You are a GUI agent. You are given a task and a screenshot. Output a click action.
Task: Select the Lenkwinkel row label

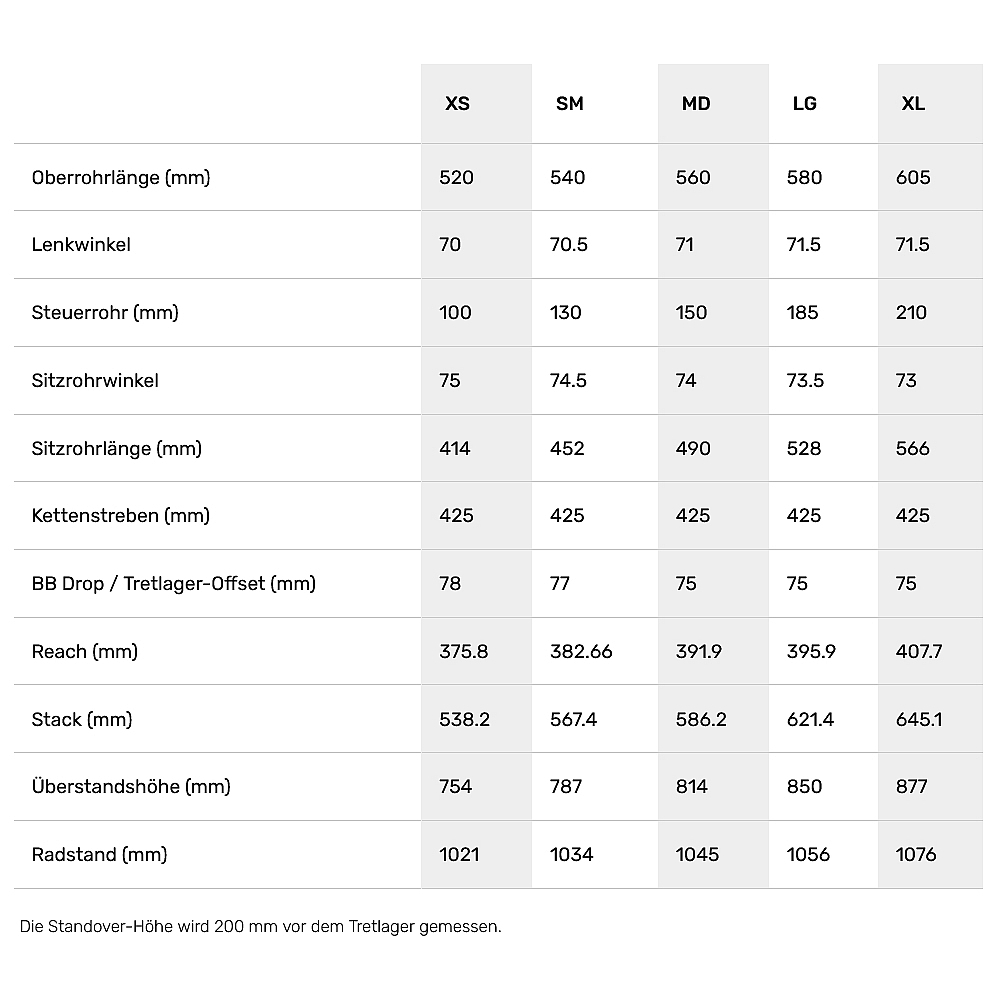pos(81,245)
